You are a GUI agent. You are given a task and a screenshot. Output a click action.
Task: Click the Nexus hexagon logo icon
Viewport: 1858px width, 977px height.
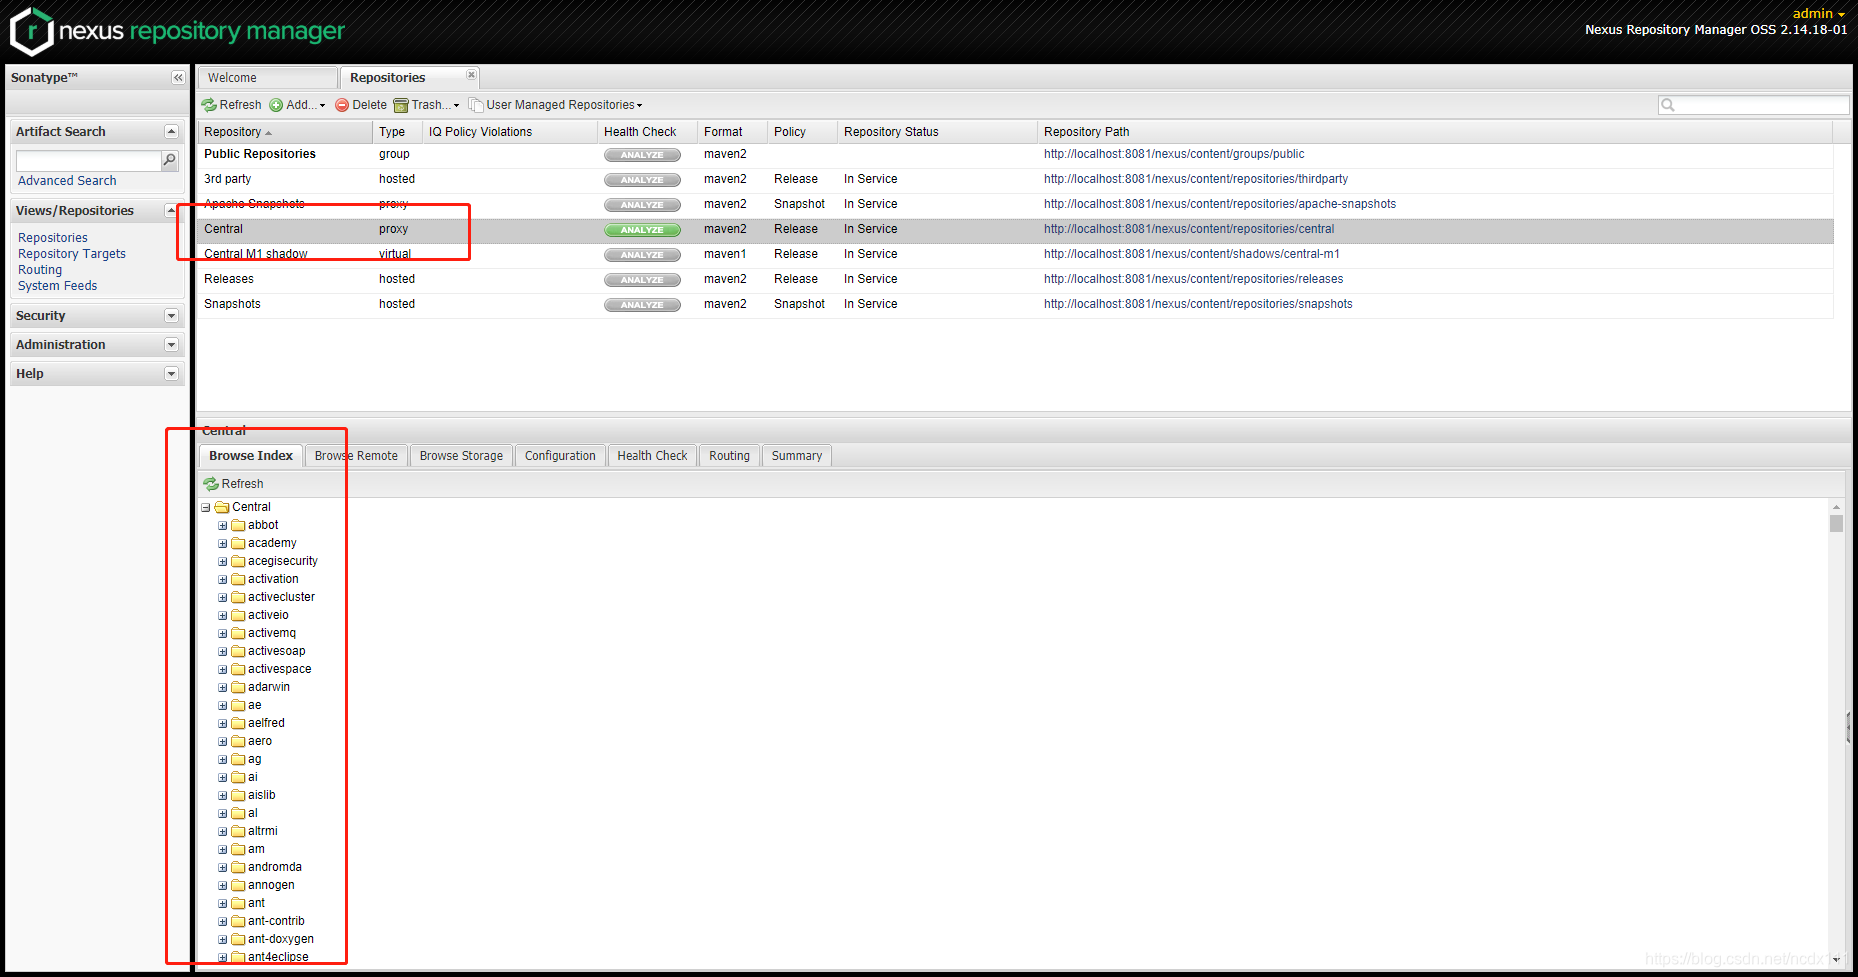click(31, 31)
